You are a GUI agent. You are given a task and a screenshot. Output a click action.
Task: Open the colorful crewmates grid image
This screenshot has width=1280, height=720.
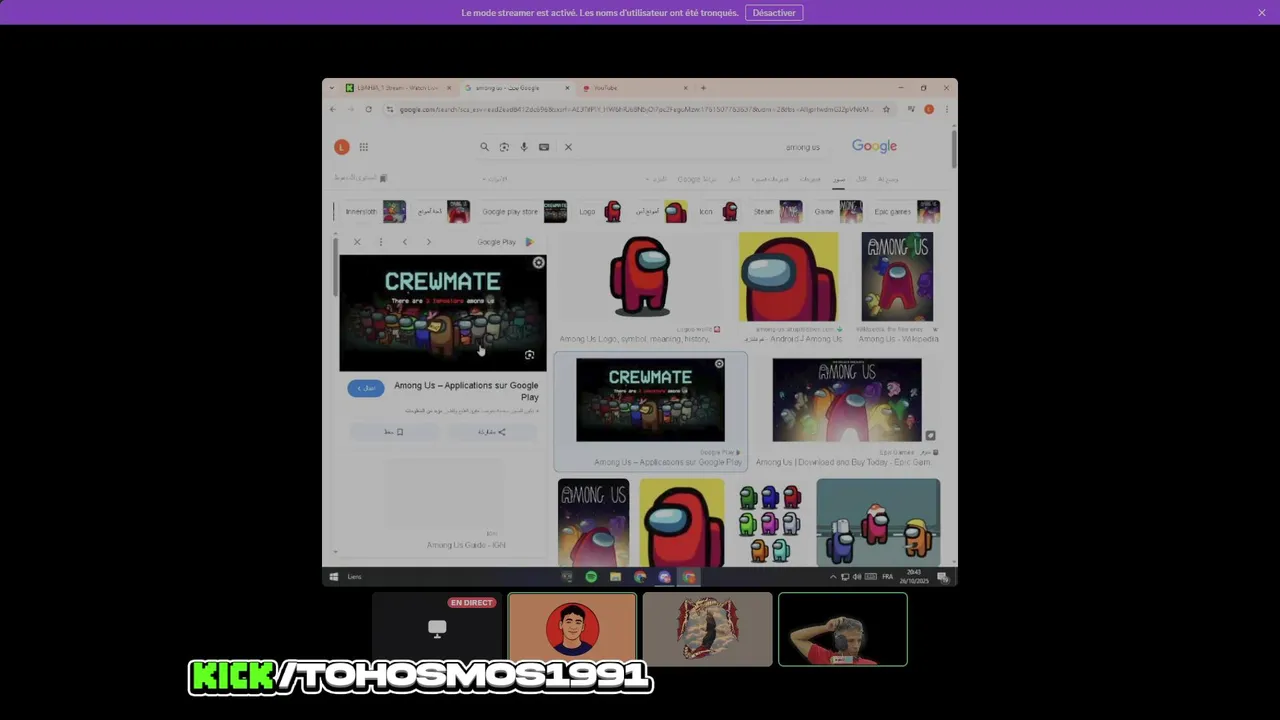click(x=770, y=522)
